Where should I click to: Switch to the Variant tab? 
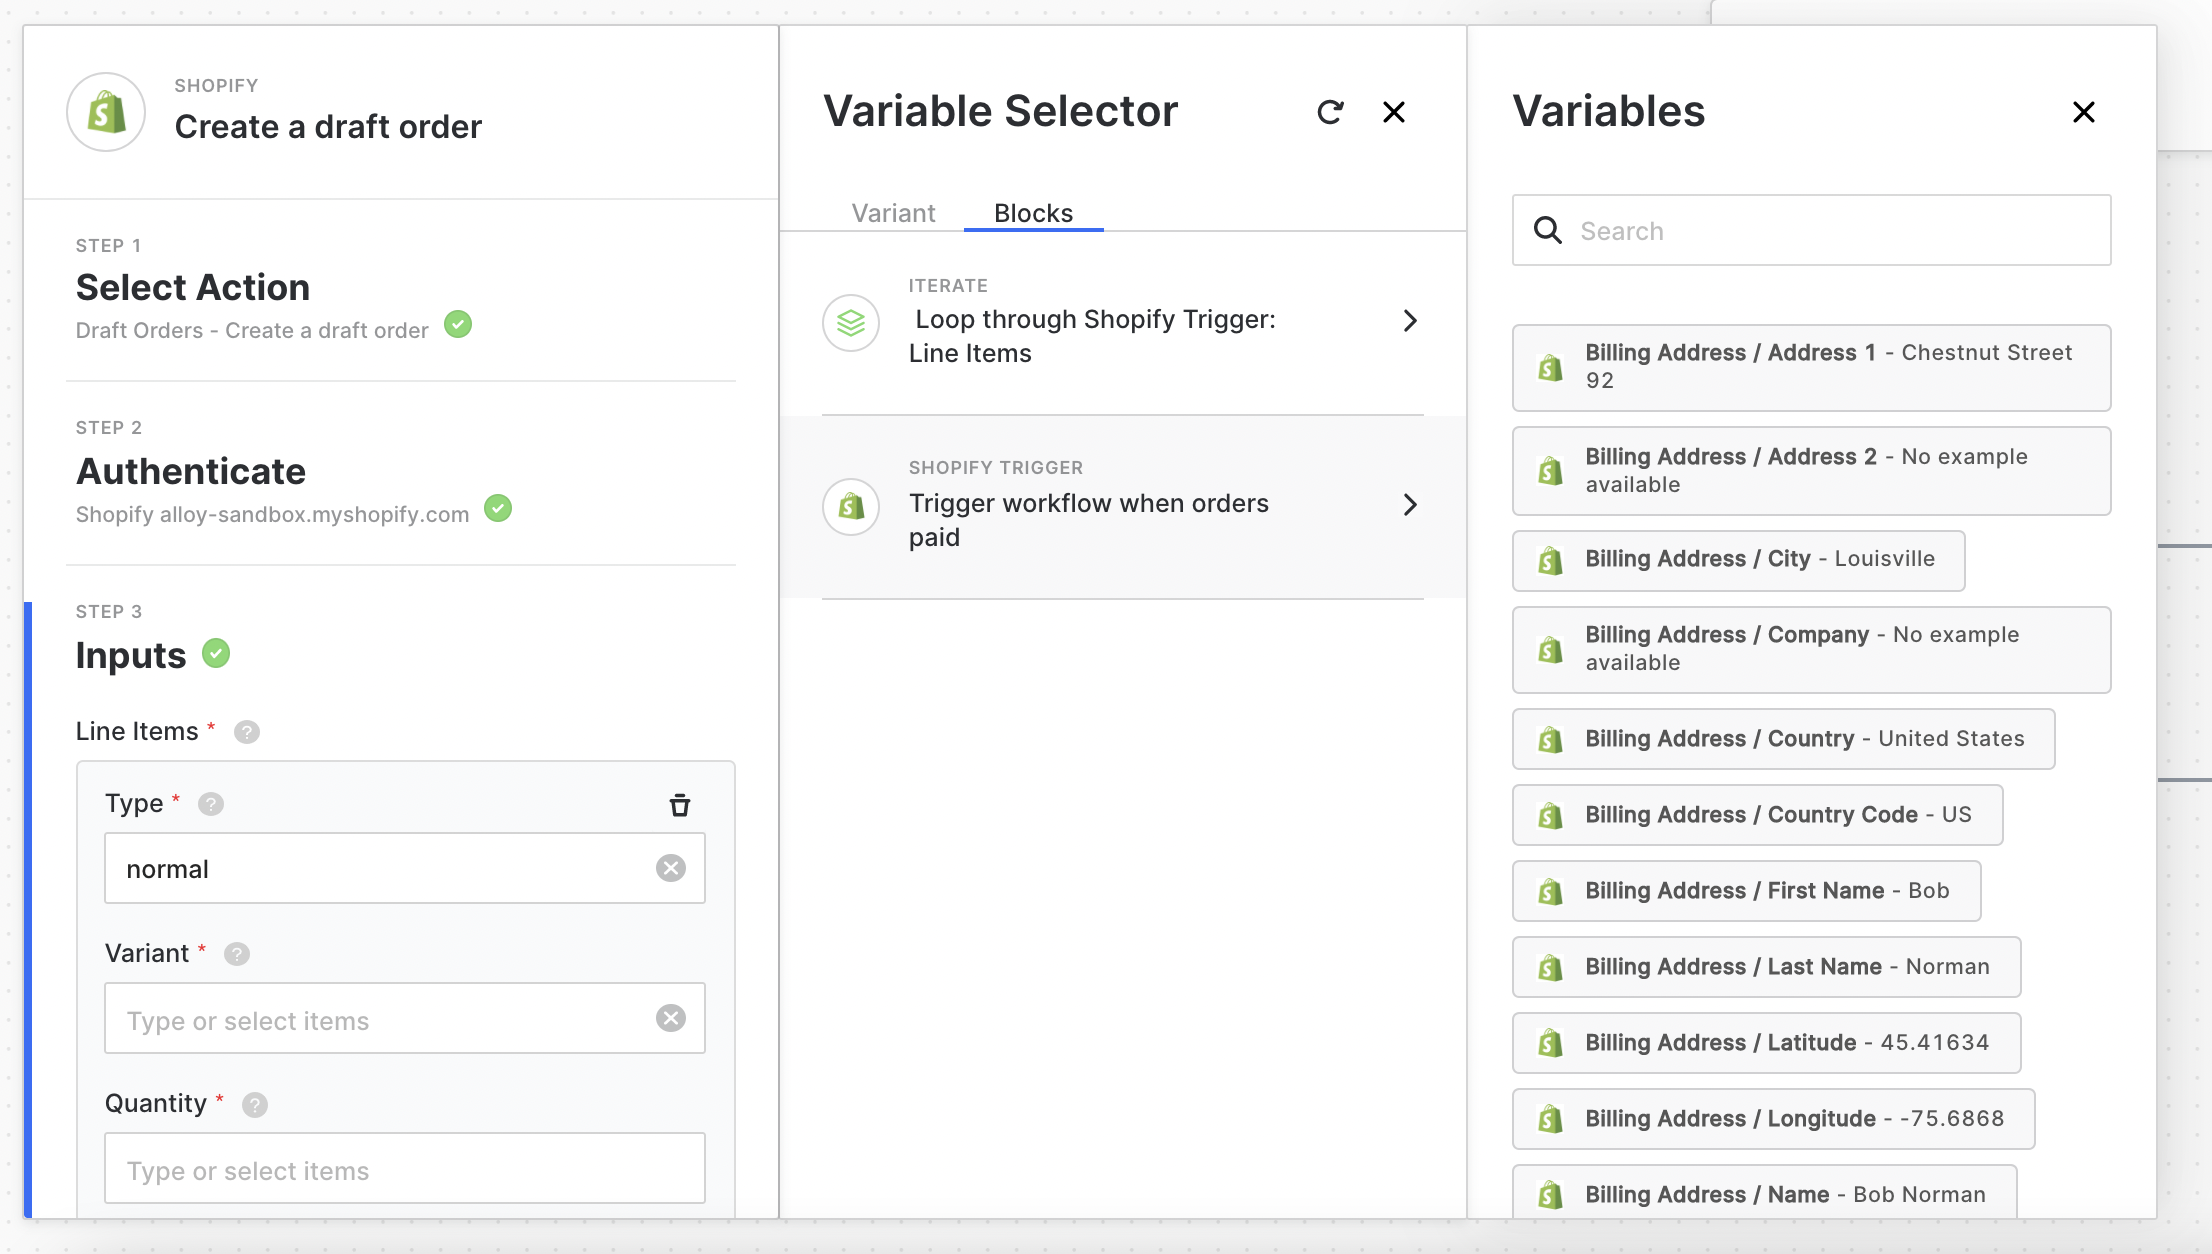click(x=893, y=213)
